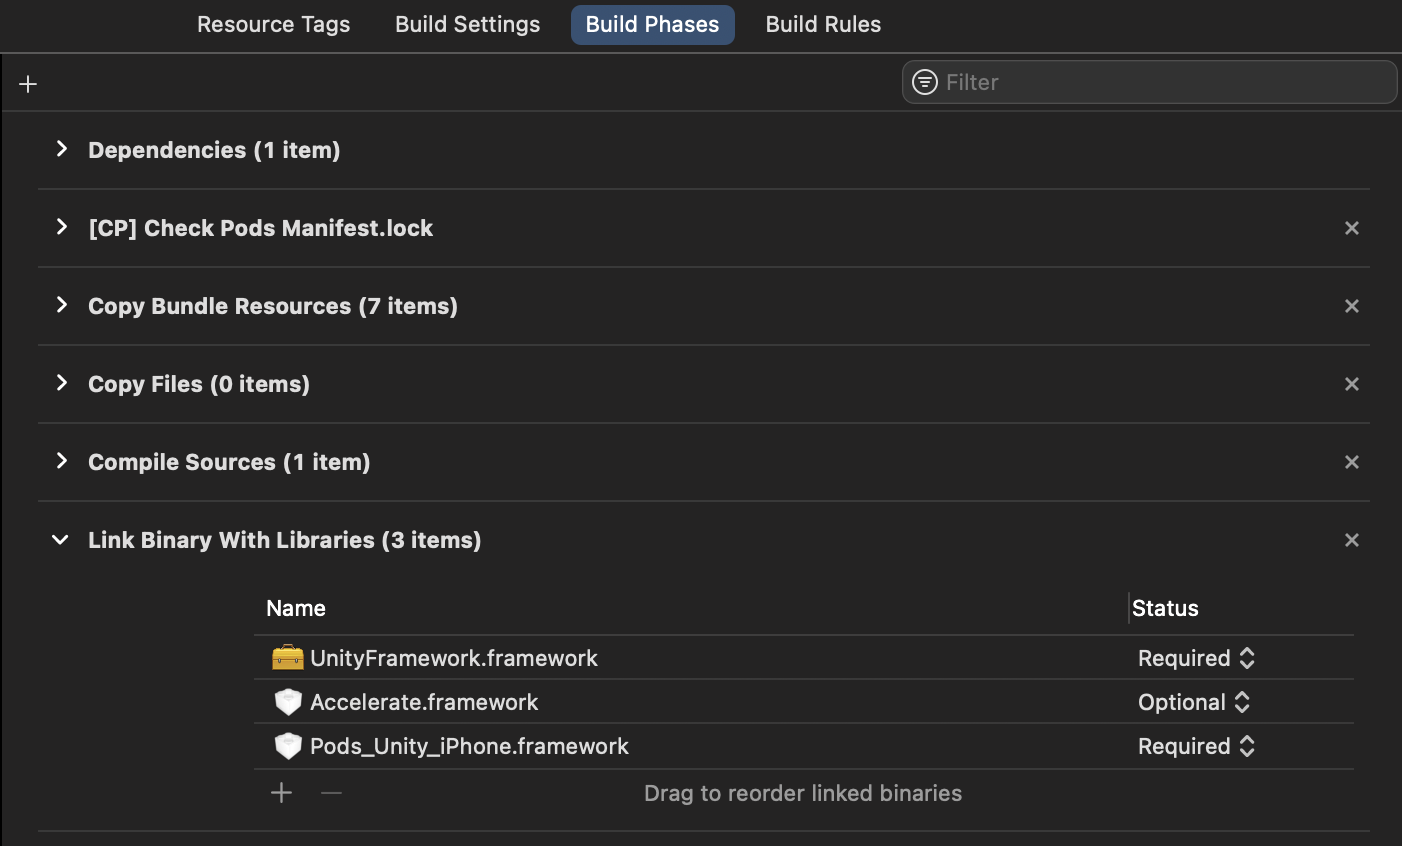Open the Build Rules tab
This screenshot has height=846, width=1402.
tap(823, 24)
